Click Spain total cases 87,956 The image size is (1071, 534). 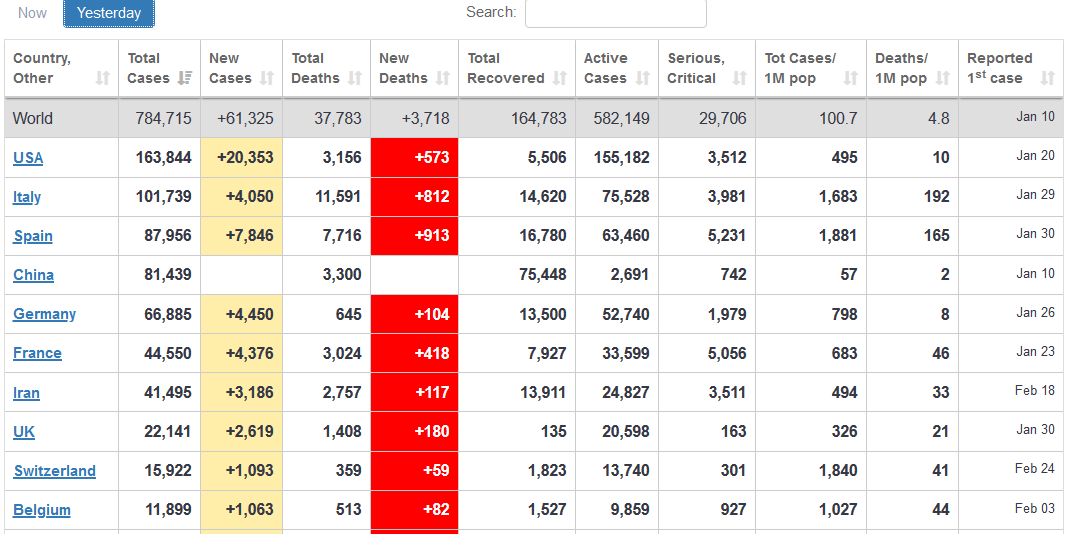(168, 236)
